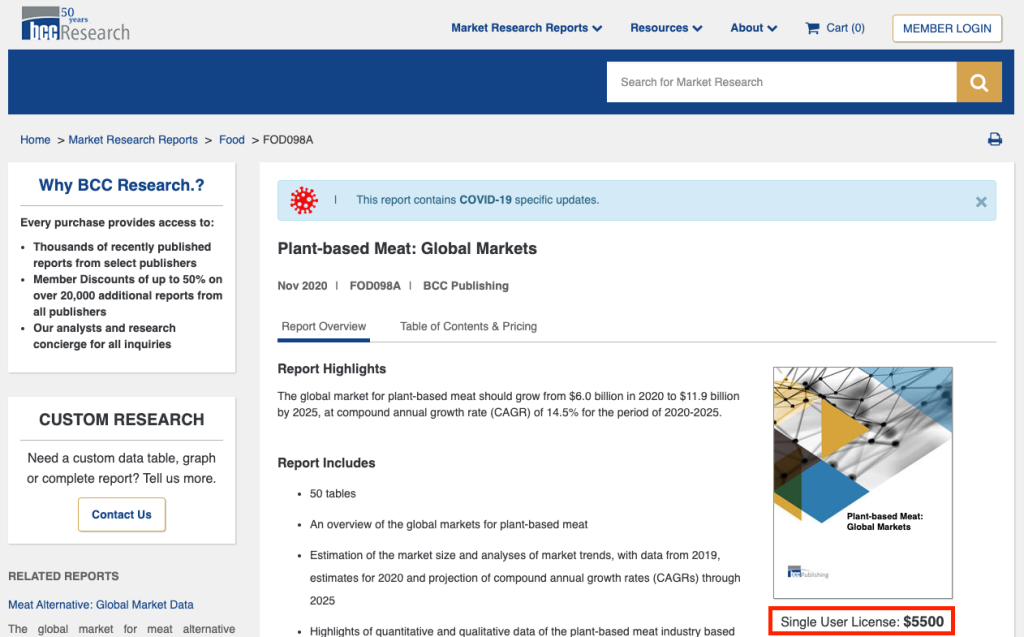Image resolution: width=1024 pixels, height=637 pixels.
Task: Click the magnifier search button
Action: (x=979, y=82)
